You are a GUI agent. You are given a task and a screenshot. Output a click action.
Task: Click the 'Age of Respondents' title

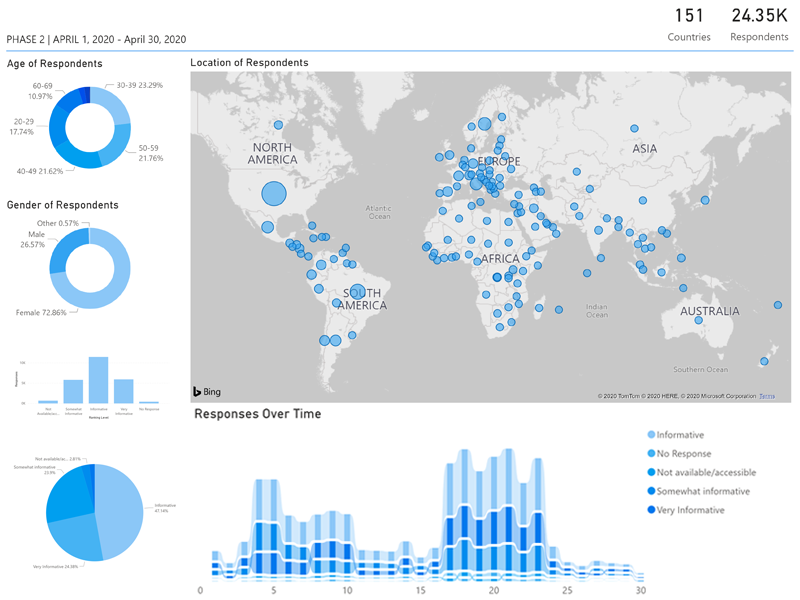click(x=55, y=64)
